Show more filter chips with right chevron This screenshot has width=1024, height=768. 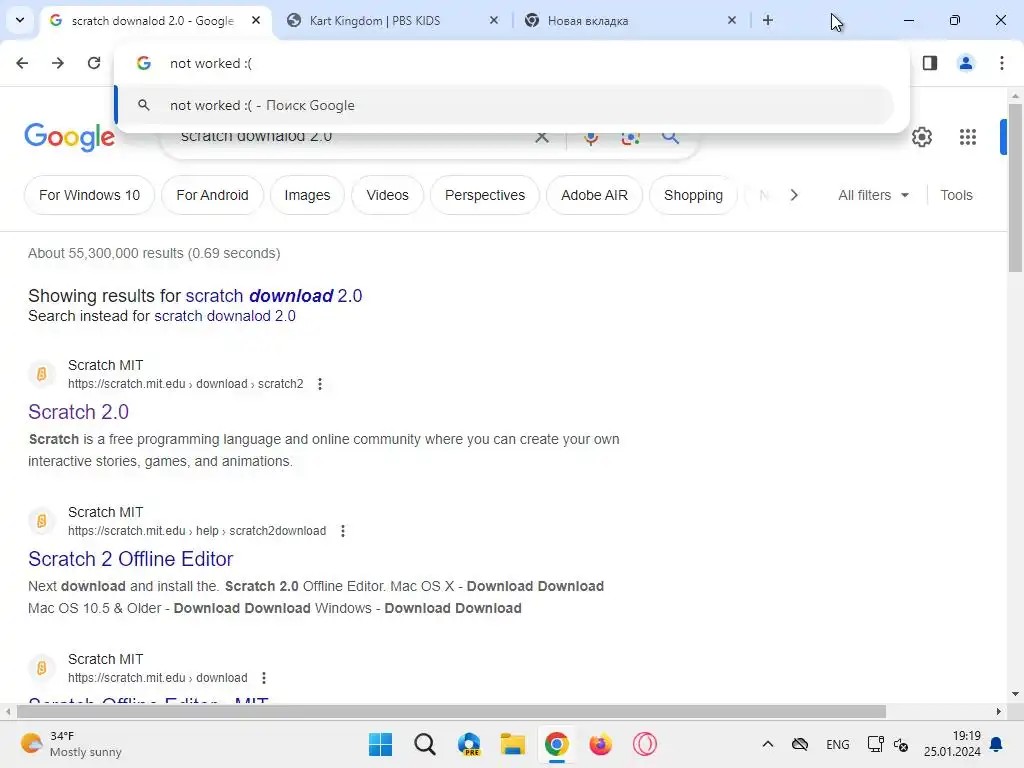click(x=794, y=195)
